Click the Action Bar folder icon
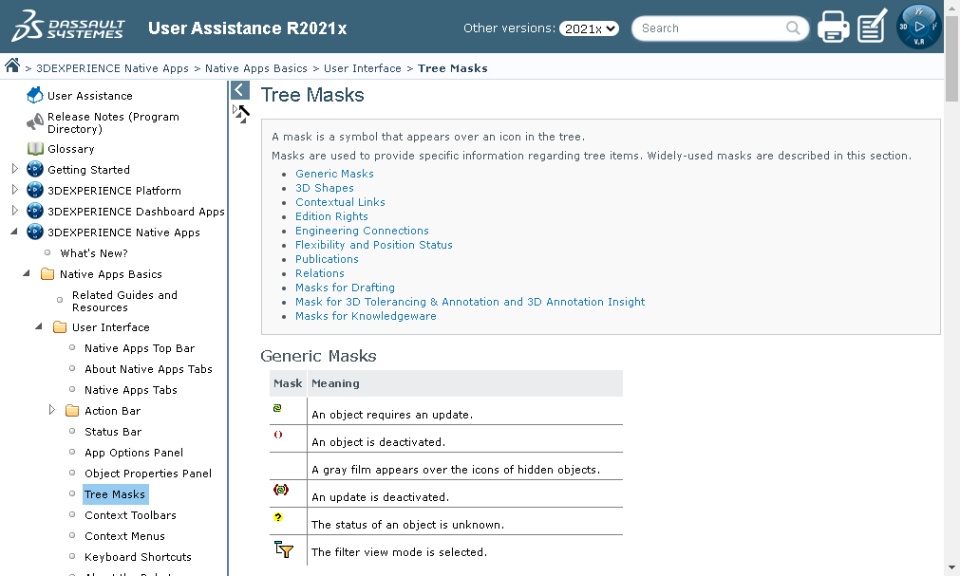960x576 pixels. [x=72, y=411]
